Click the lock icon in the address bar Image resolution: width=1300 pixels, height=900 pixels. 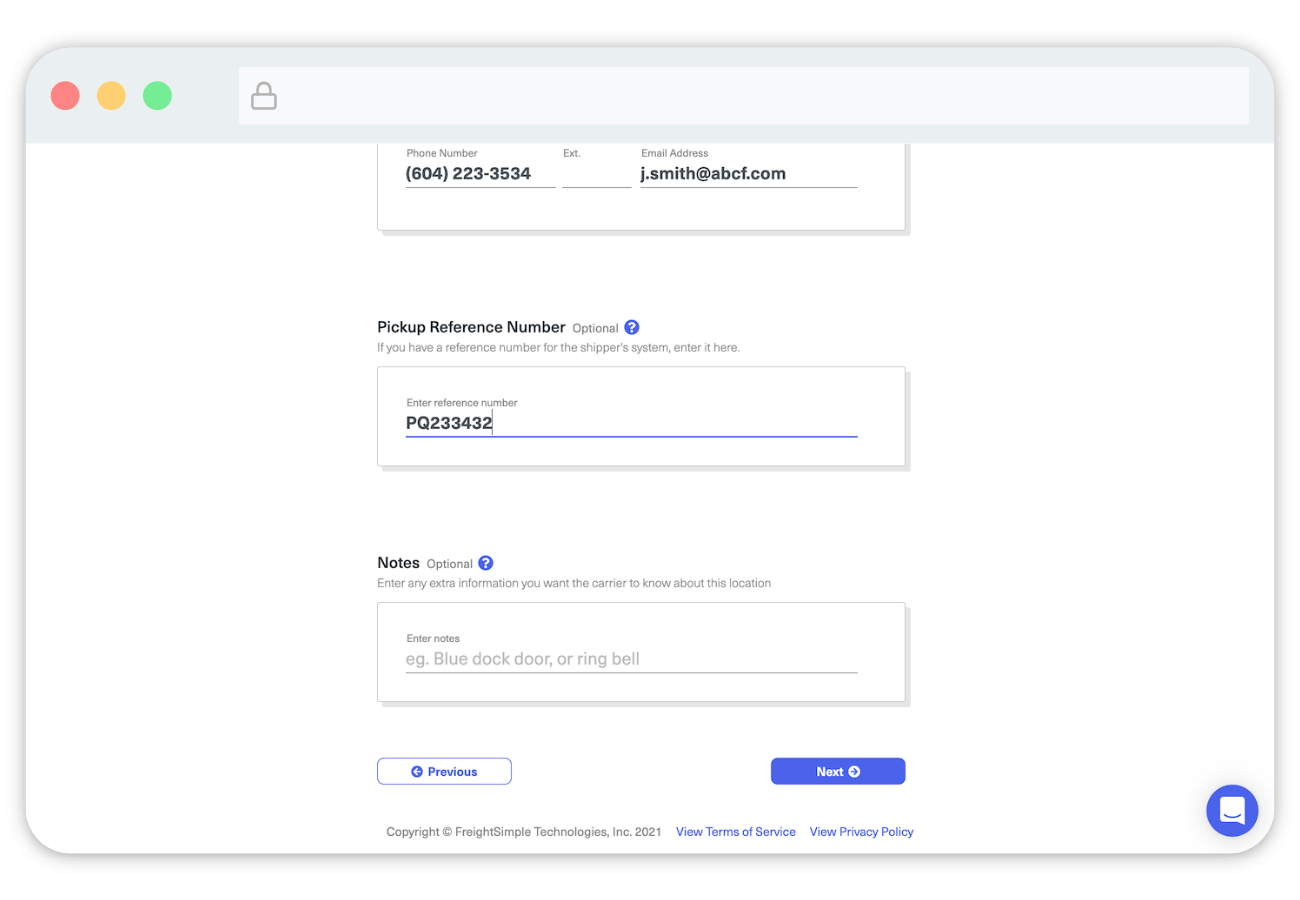pos(264,96)
